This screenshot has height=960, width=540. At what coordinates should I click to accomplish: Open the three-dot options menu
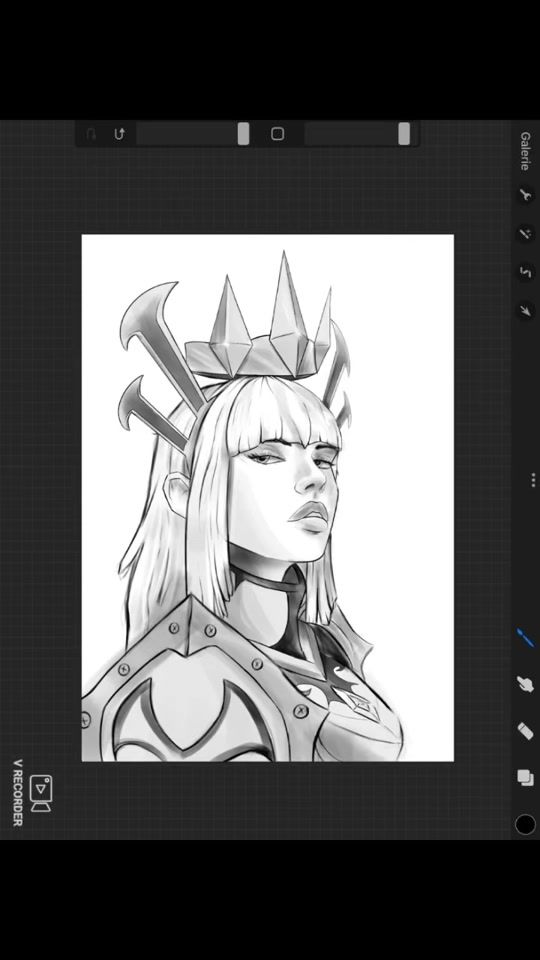[534, 479]
